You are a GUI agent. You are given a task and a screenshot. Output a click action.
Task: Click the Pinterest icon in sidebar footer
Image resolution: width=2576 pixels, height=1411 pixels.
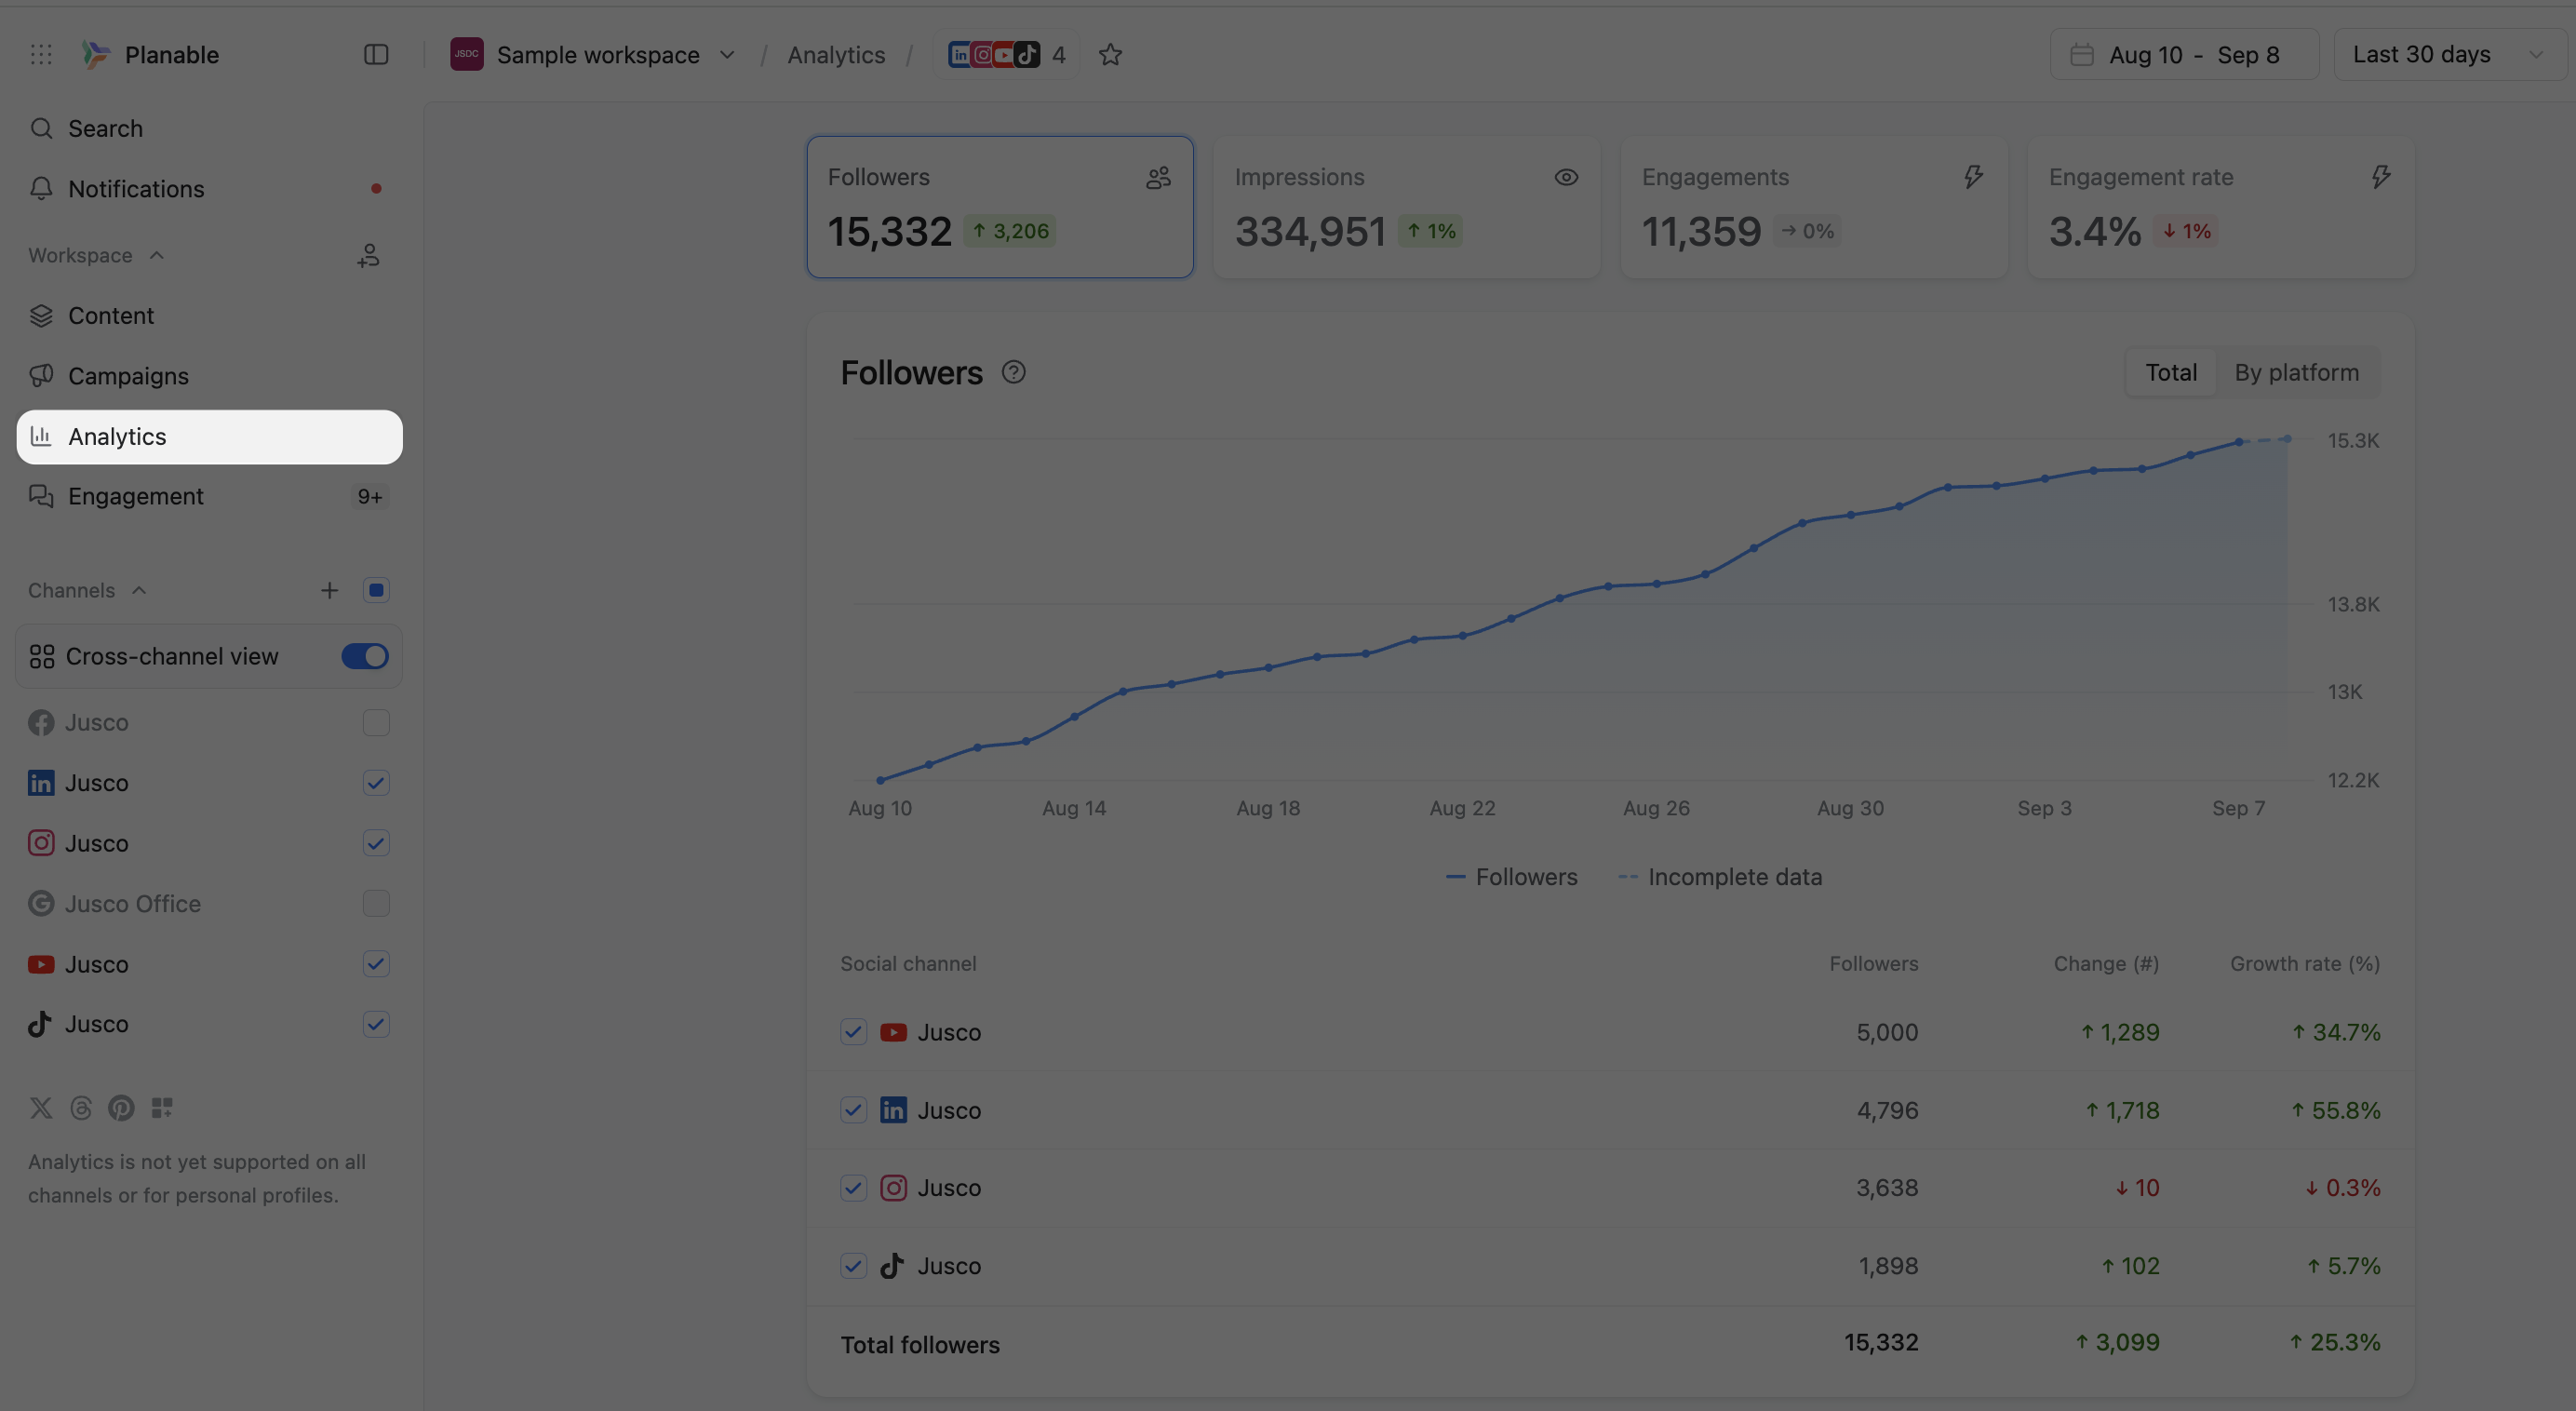pos(121,1108)
